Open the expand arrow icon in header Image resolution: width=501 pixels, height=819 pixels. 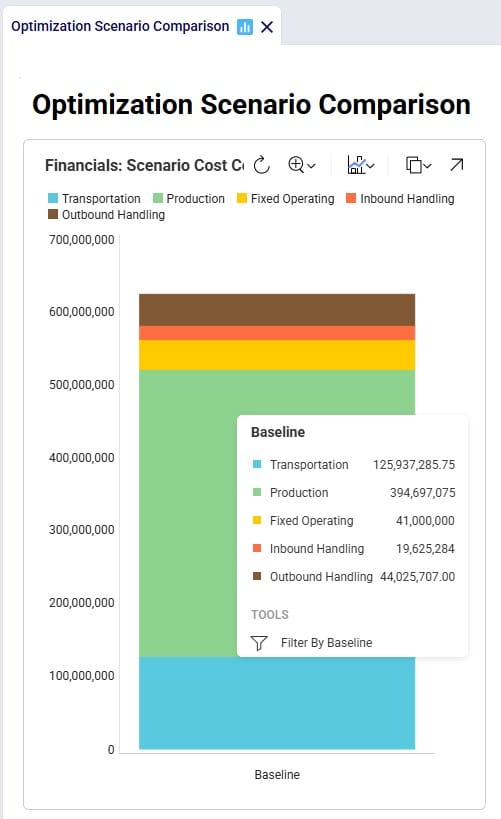(457, 165)
